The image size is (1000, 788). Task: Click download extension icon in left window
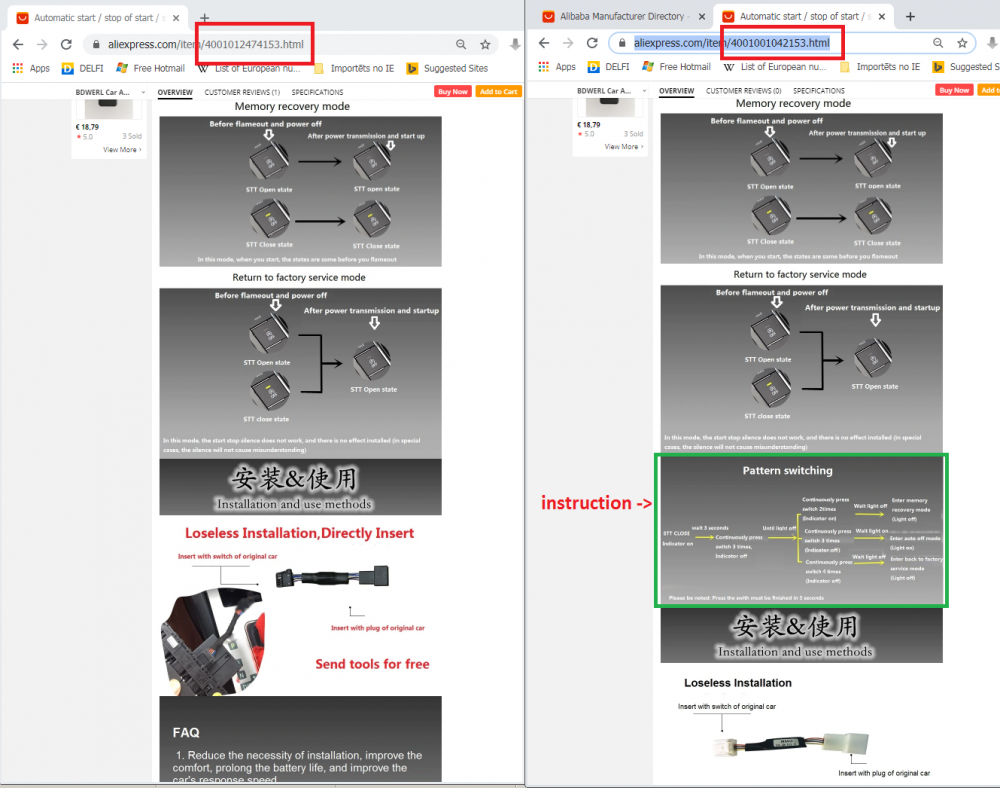[x=515, y=44]
